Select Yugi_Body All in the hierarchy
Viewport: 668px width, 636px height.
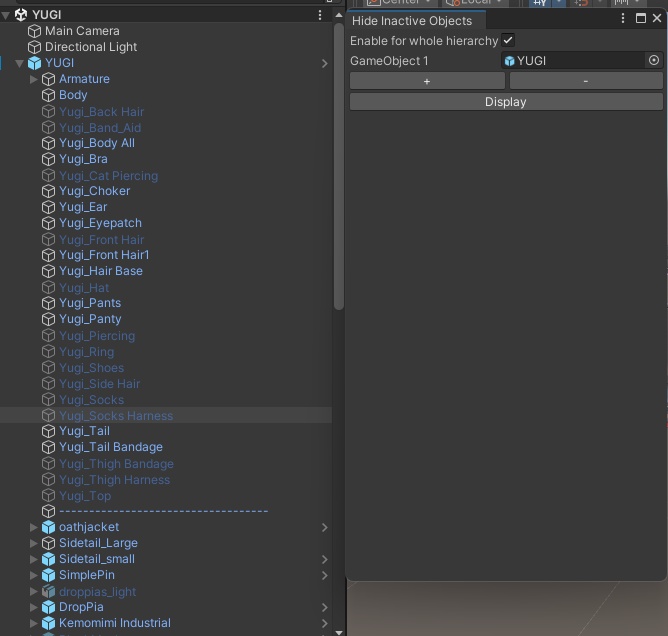pyautogui.click(x=97, y=143)
